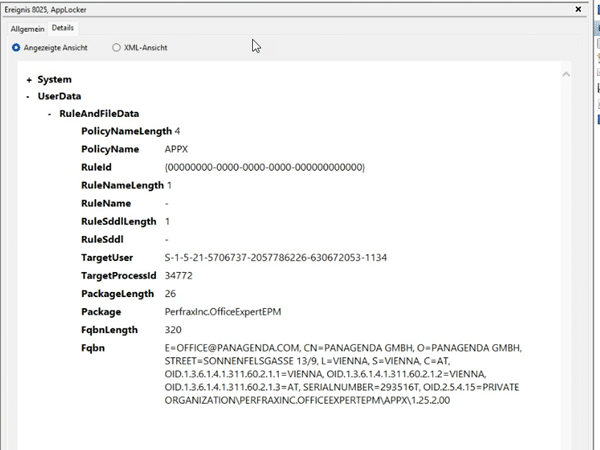Click the RuleNameLength label

pyautogui.click(x=122, y=185)
